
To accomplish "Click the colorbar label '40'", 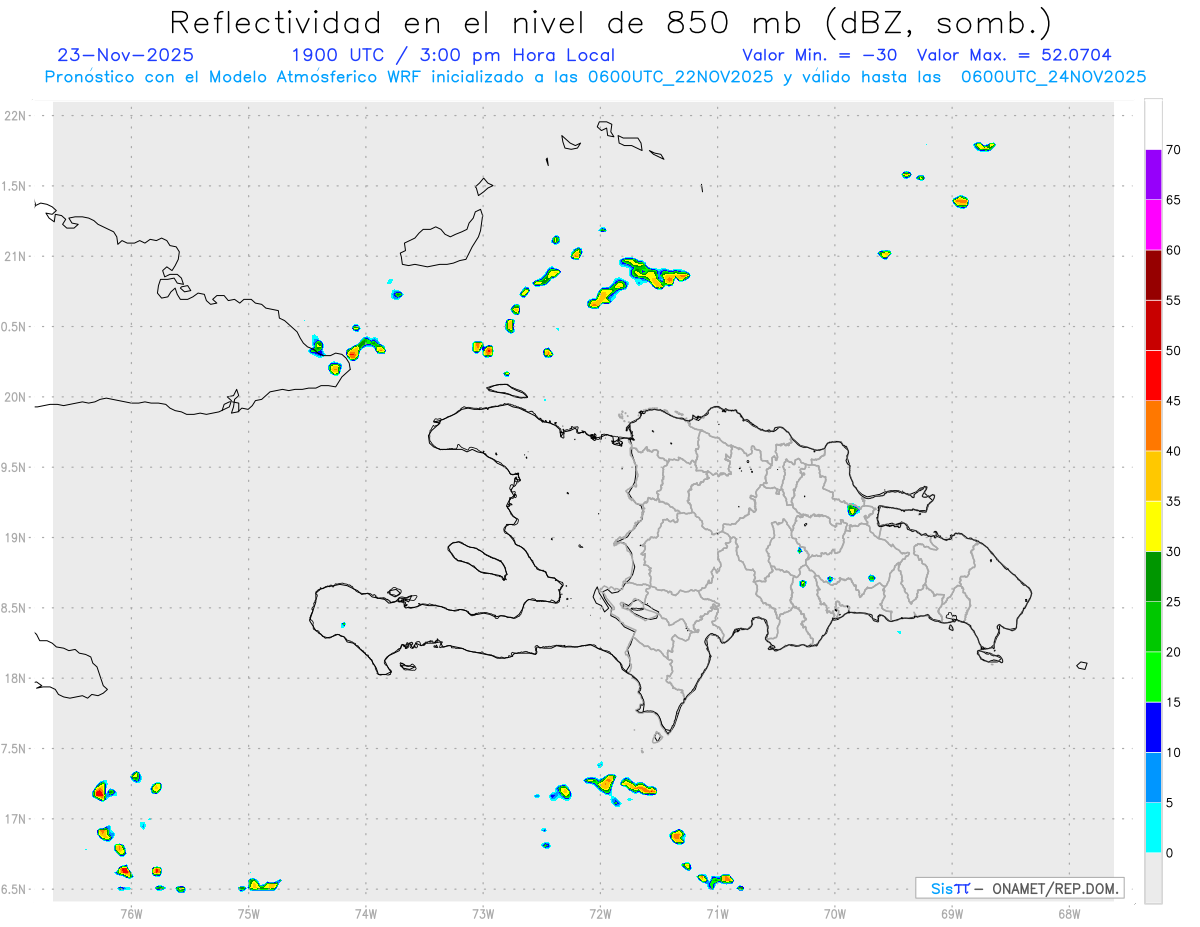I will pyautogui.click(x=1173, y=451).
